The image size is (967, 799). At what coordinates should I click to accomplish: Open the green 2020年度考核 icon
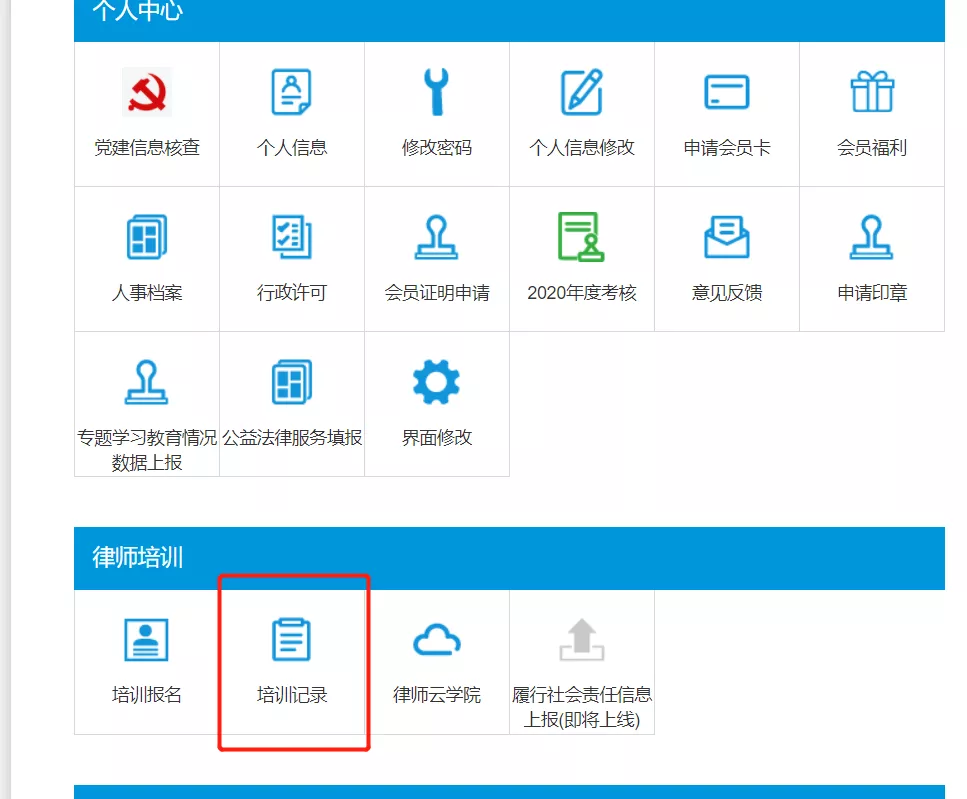point(582,238)
